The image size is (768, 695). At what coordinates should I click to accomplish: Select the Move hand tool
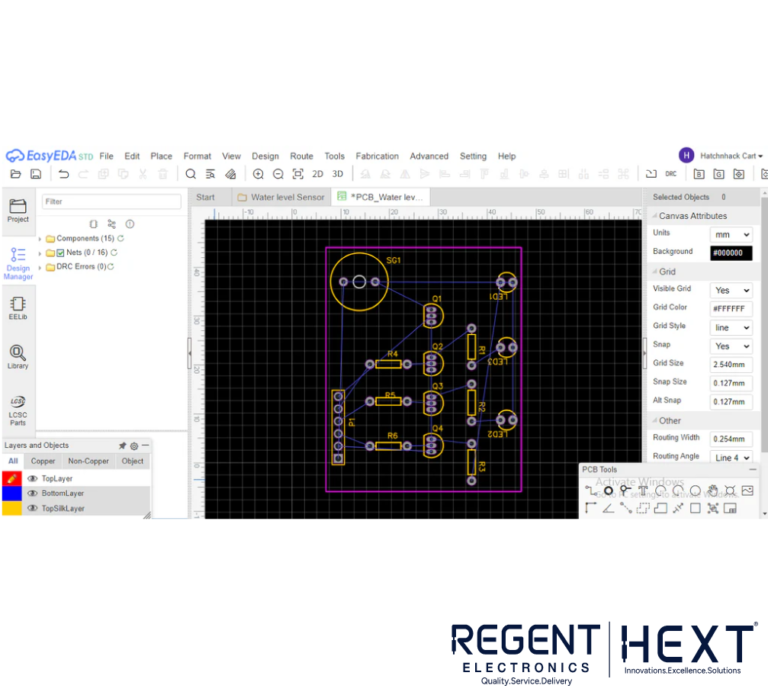point(713,490)
